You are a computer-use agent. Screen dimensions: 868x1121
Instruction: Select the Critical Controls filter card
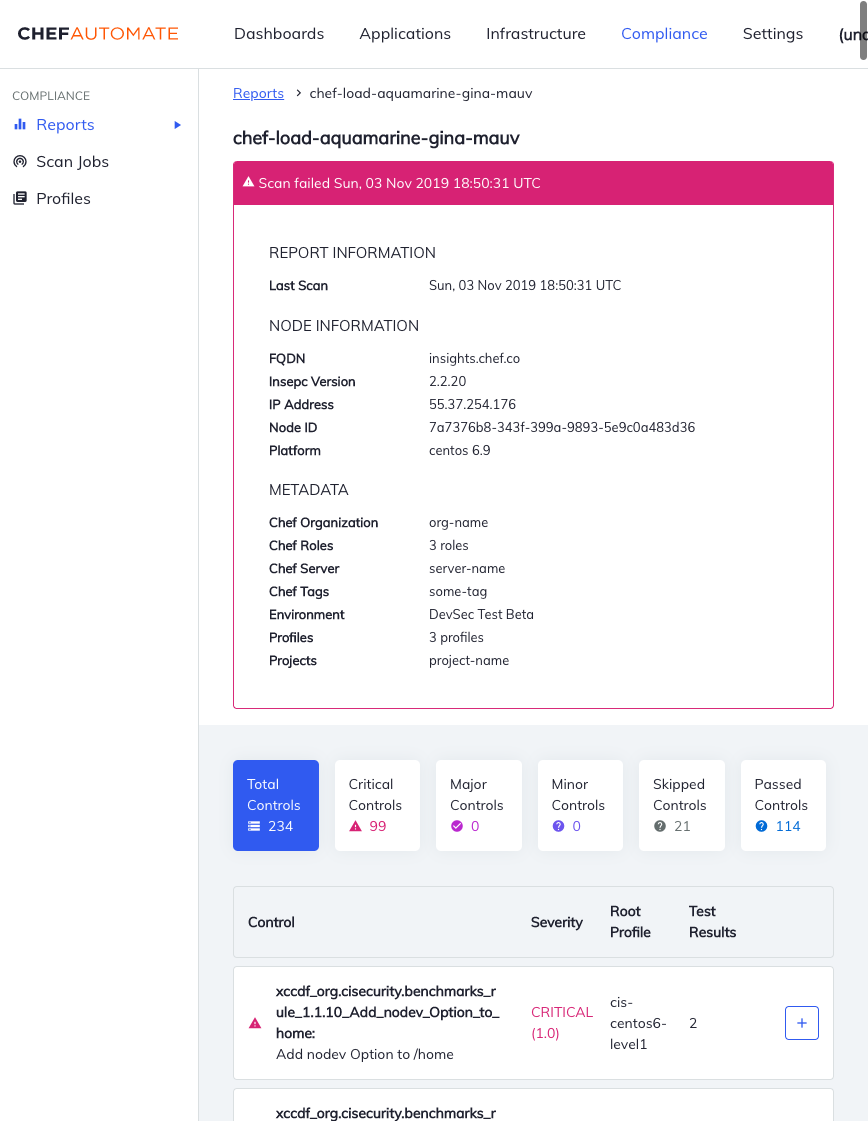(x=377, y=805)
